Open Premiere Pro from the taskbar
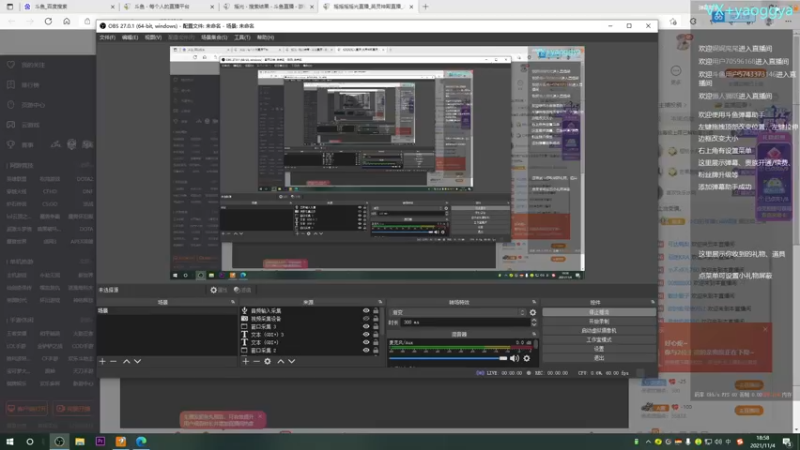800x450 pixels. (100, 441)
